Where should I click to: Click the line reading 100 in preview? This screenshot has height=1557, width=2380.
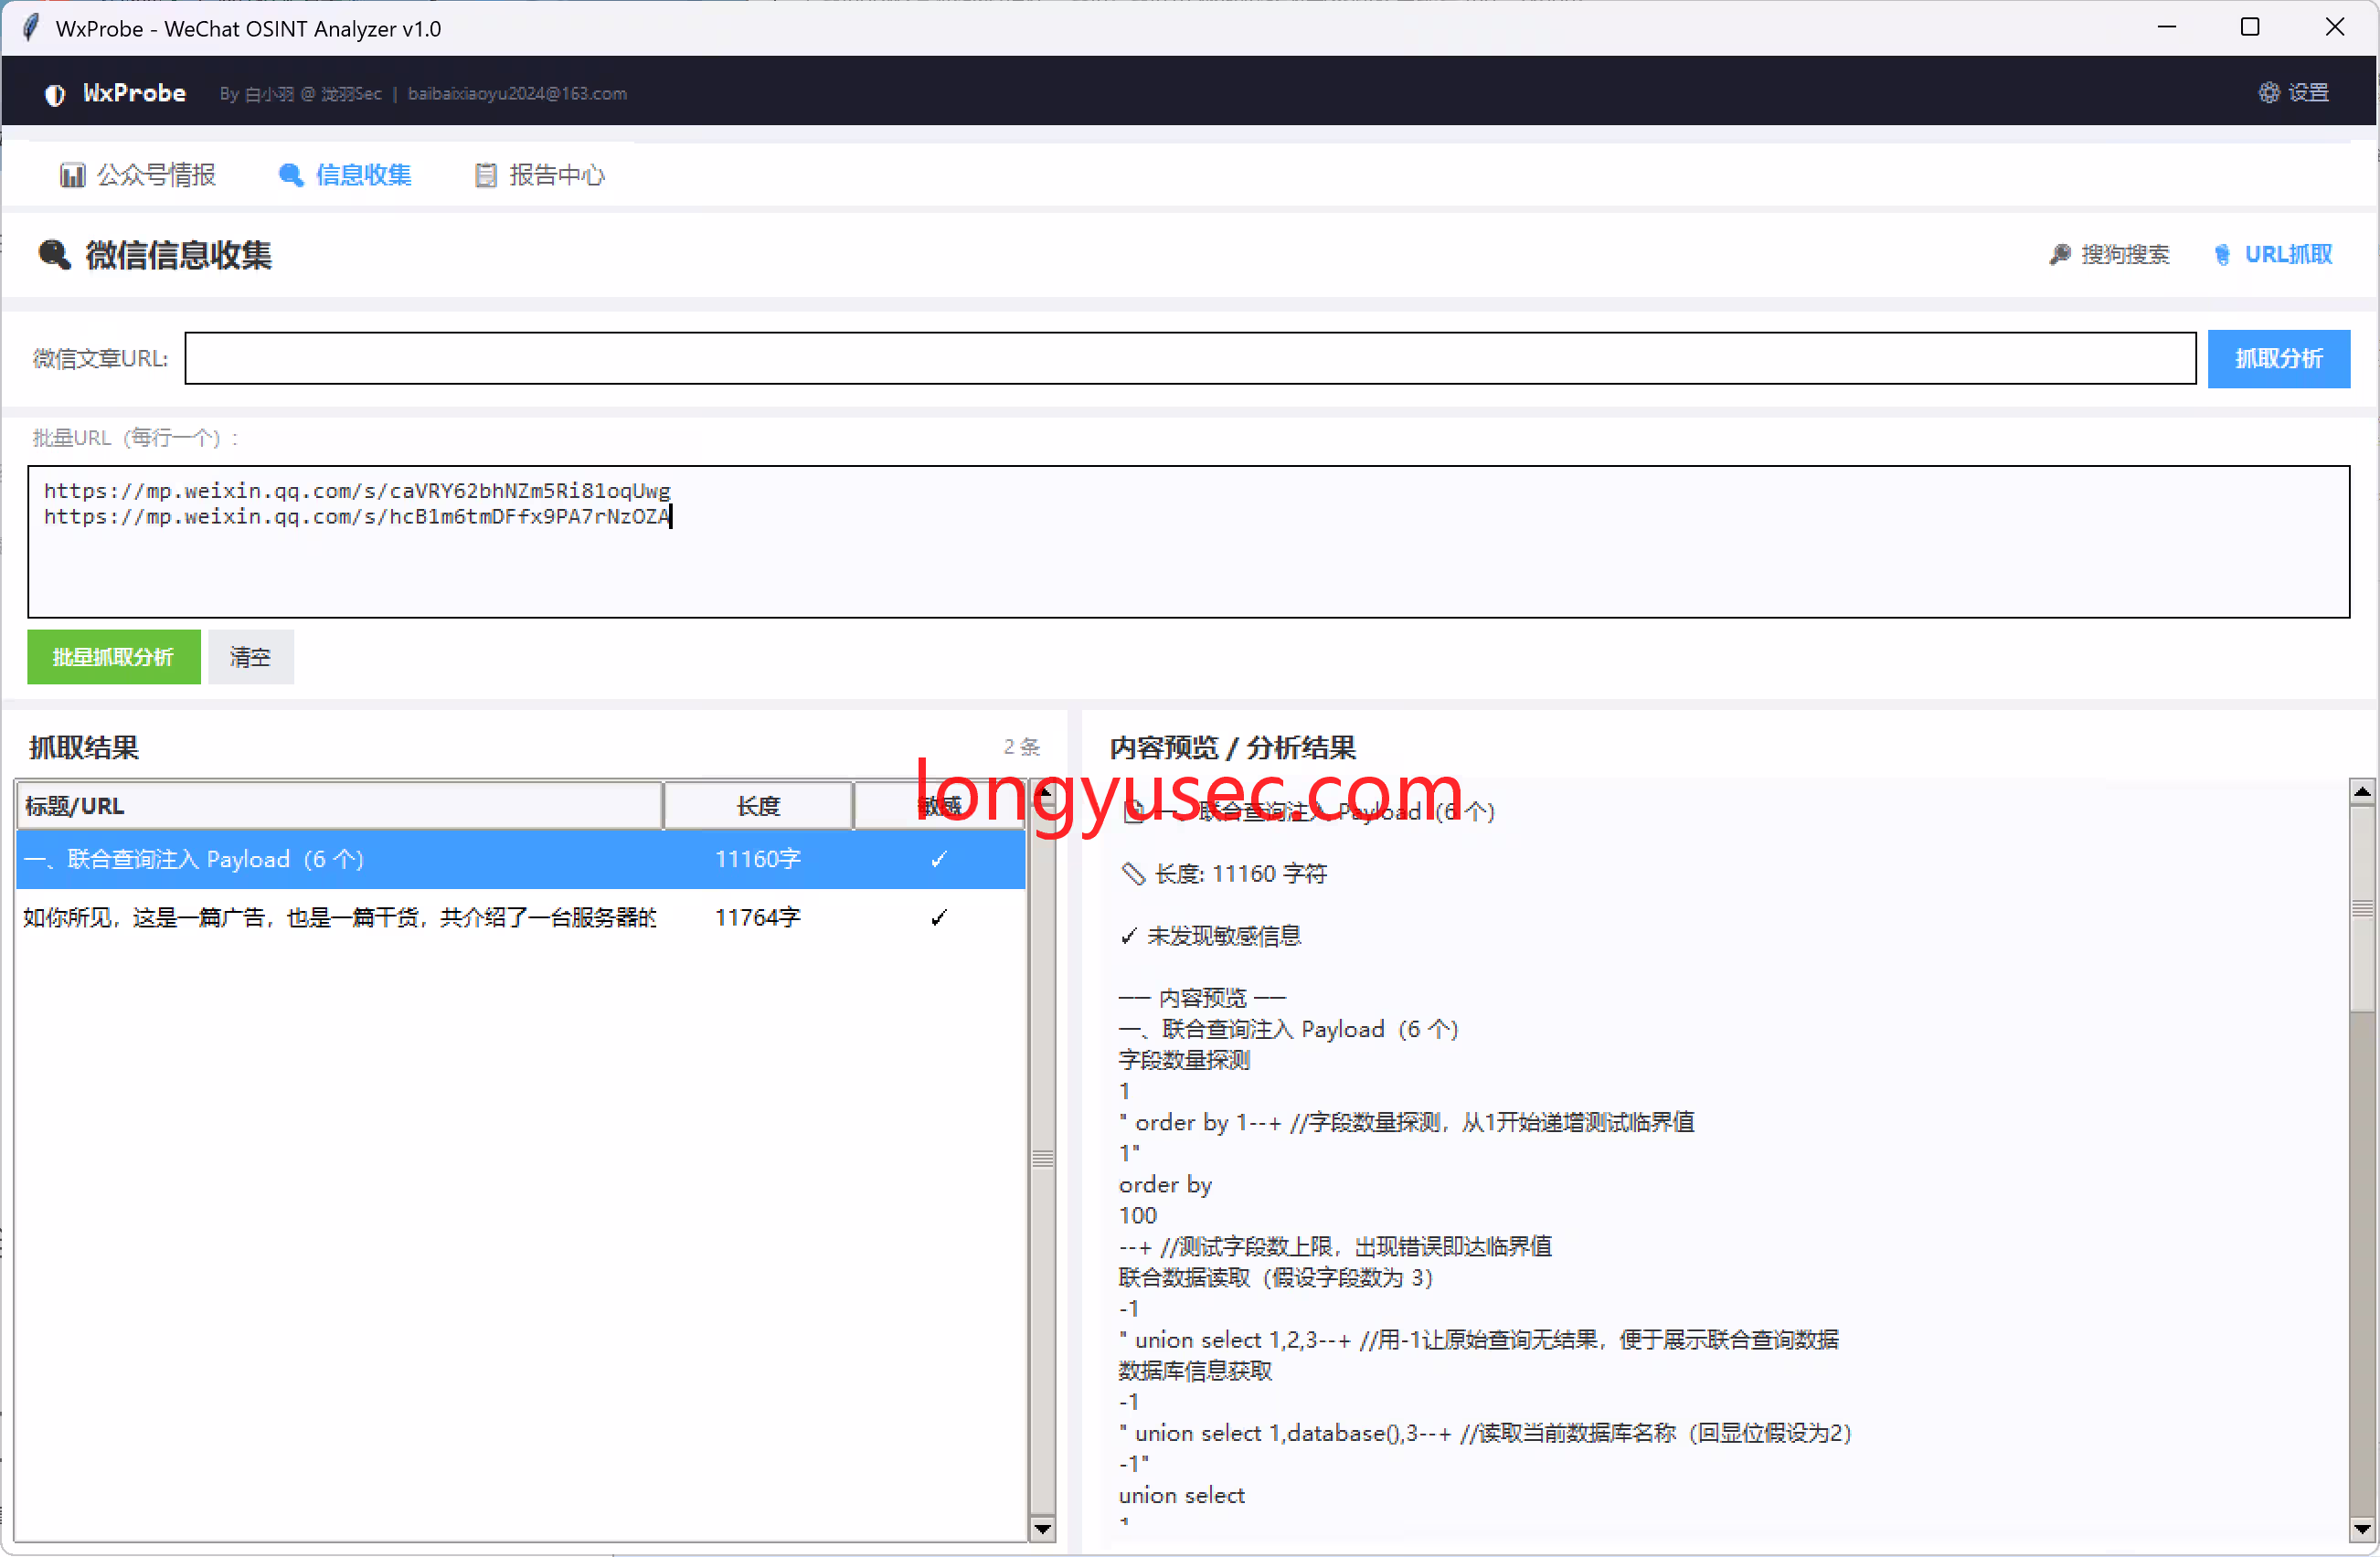(x=1138, y=1216)
